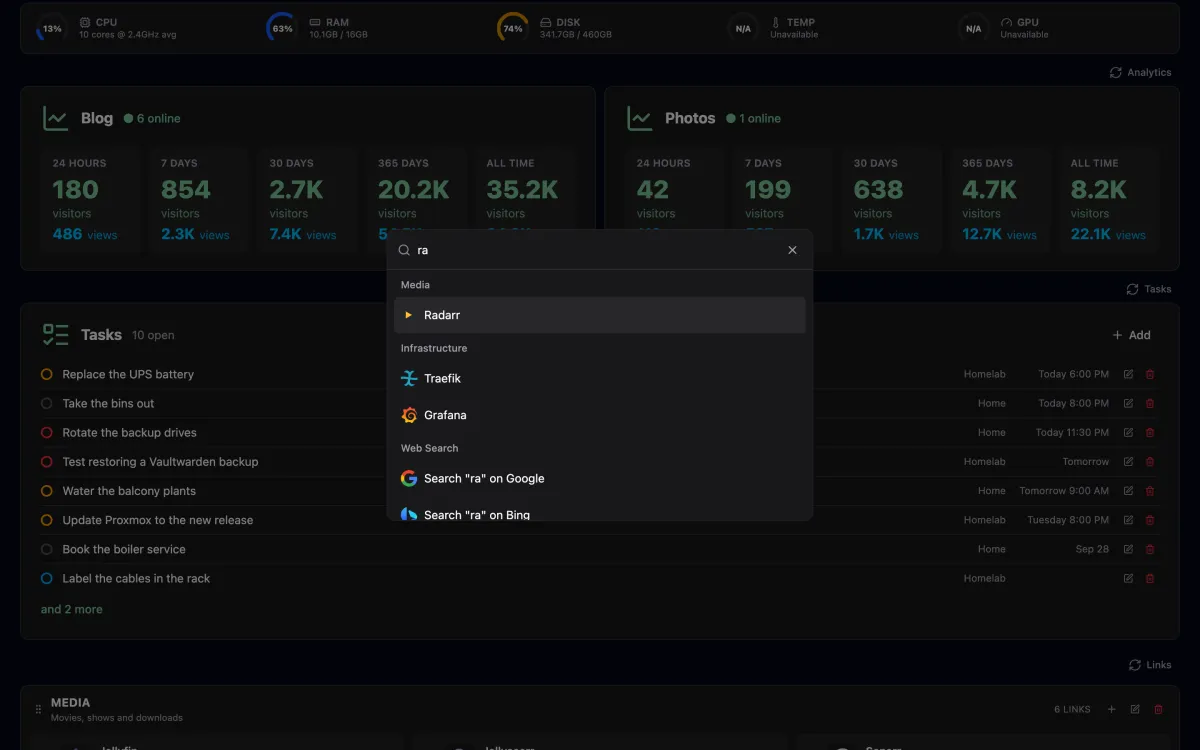Mark "Label the cables in the rack" done
Image resolution: width=1200 pixels, height=750 pixels.
pos(46,578)
